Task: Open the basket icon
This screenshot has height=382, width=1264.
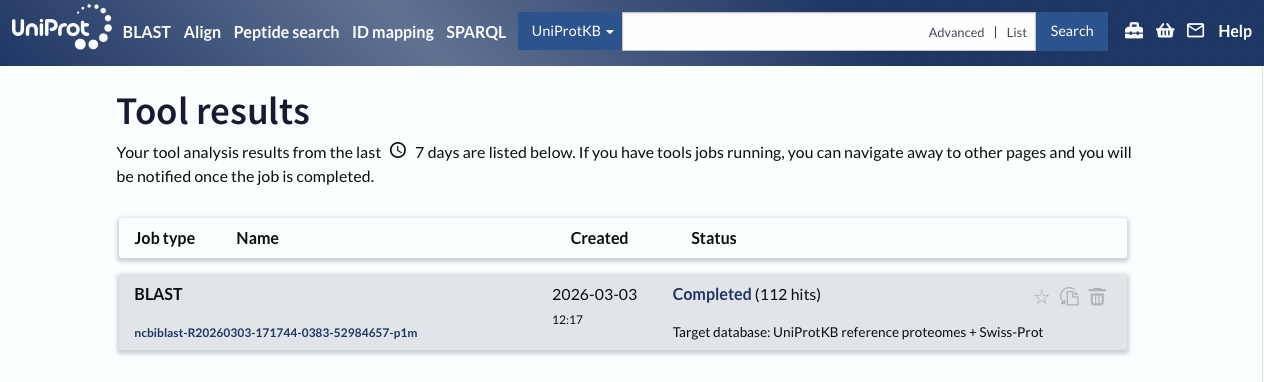Action: pyautogui.click(x=1165, y=31)
